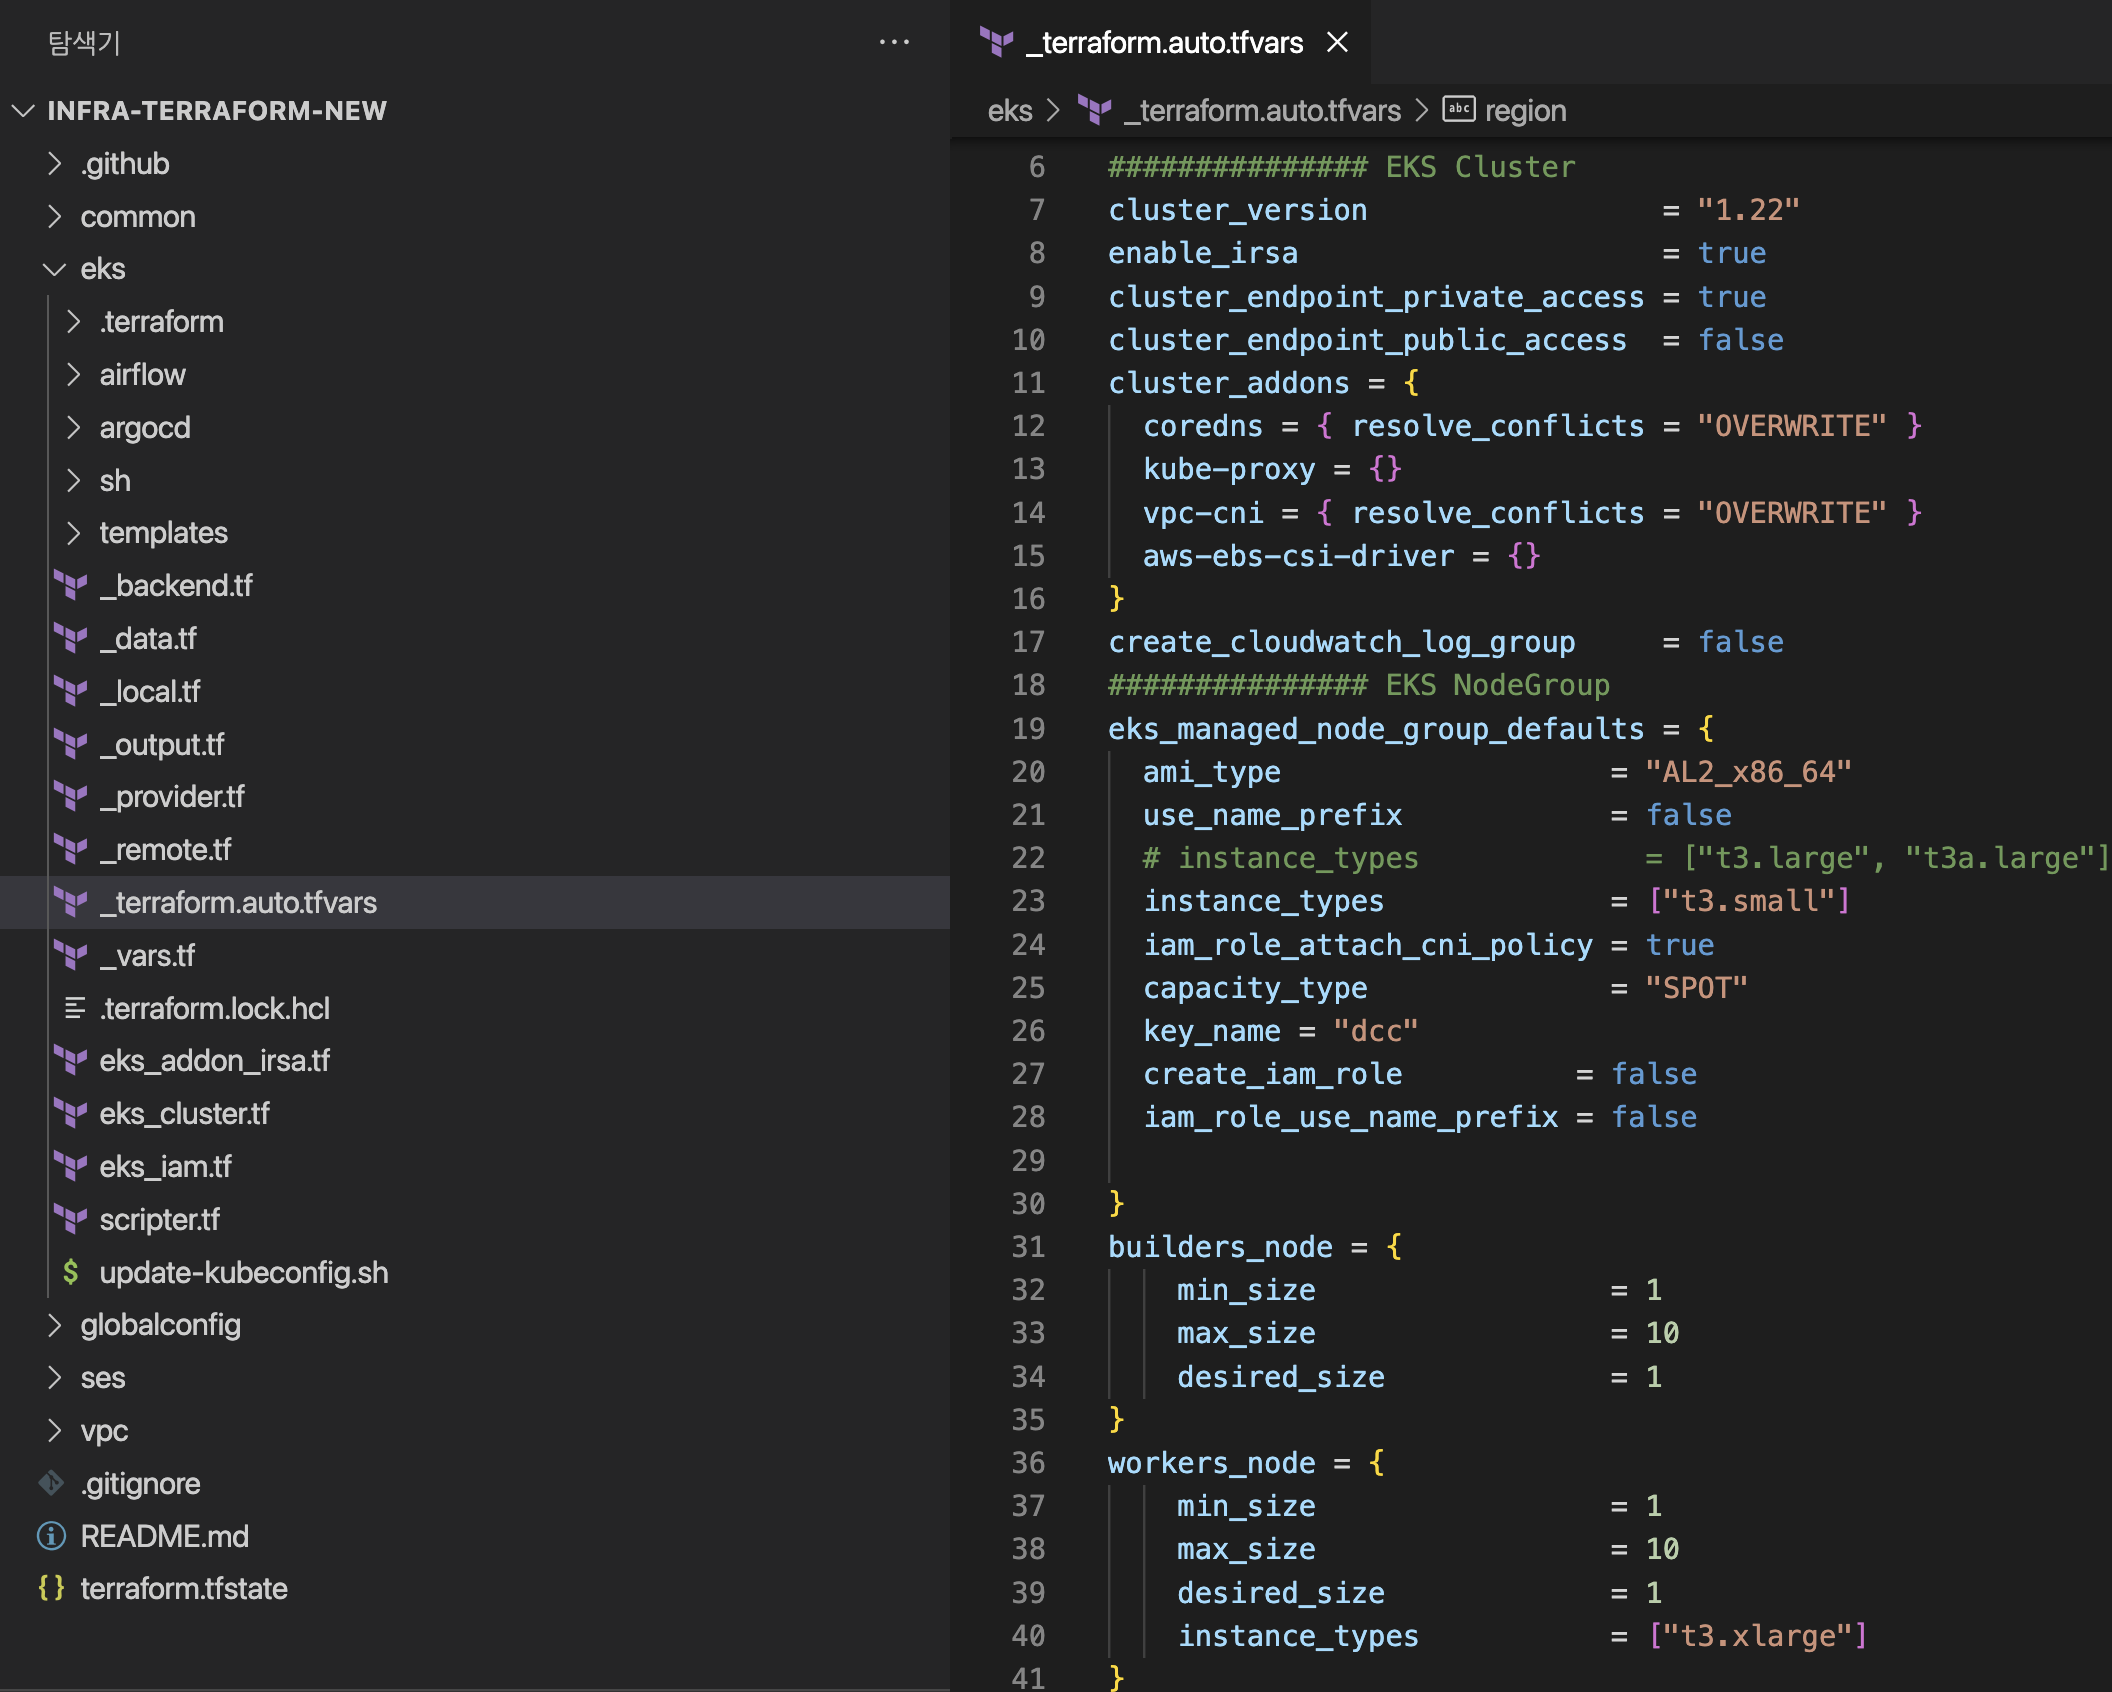2112x1692 pixels.
Task: Click the region symbol icon in breadcrumb
Action: (1459, 109)
